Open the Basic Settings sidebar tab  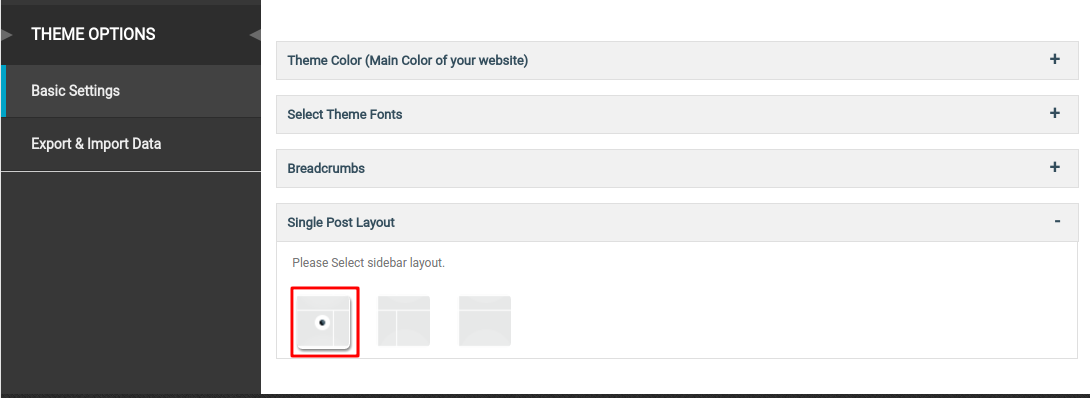pos(131,91)
